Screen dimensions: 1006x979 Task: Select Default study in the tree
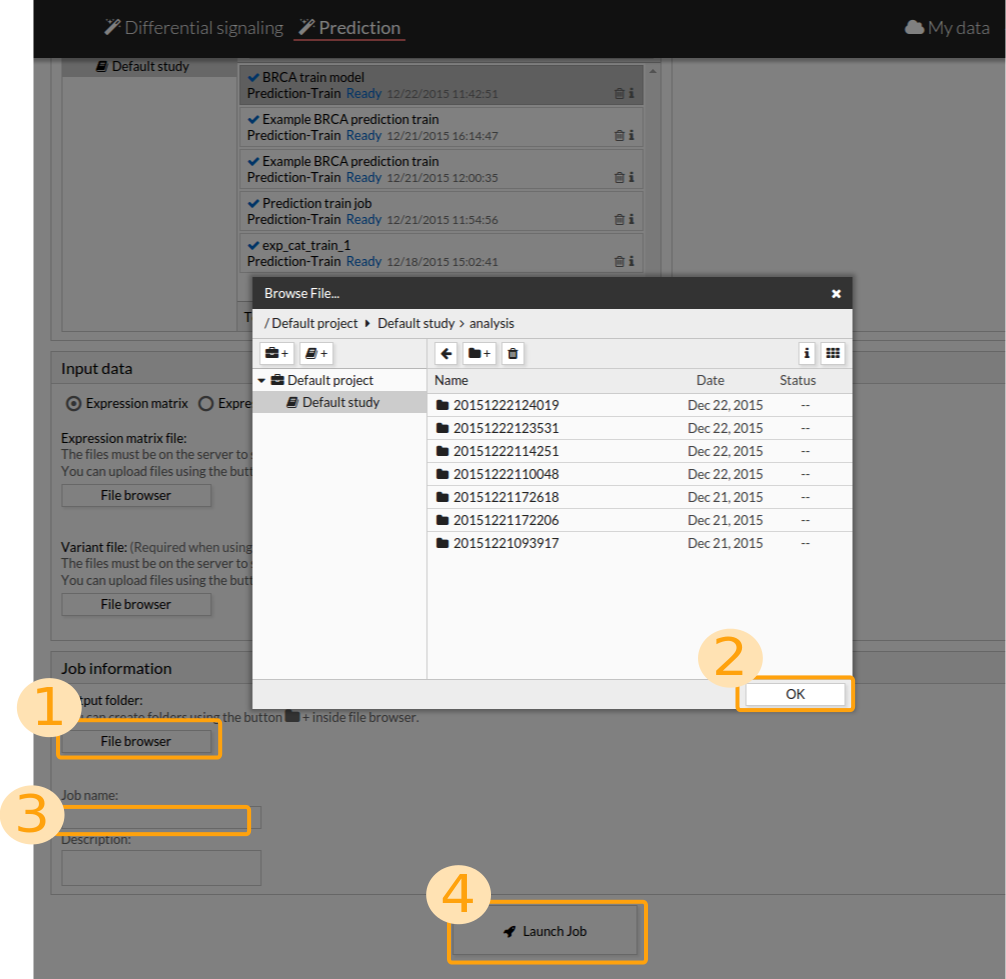(340, 402)
